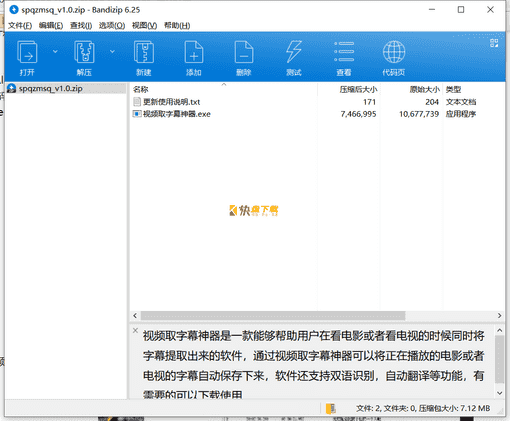Image resolution: width=510 pixels, height=421 pixels.
Task: Click the comment panel scroll down arrow
Action: pos(499,393)
